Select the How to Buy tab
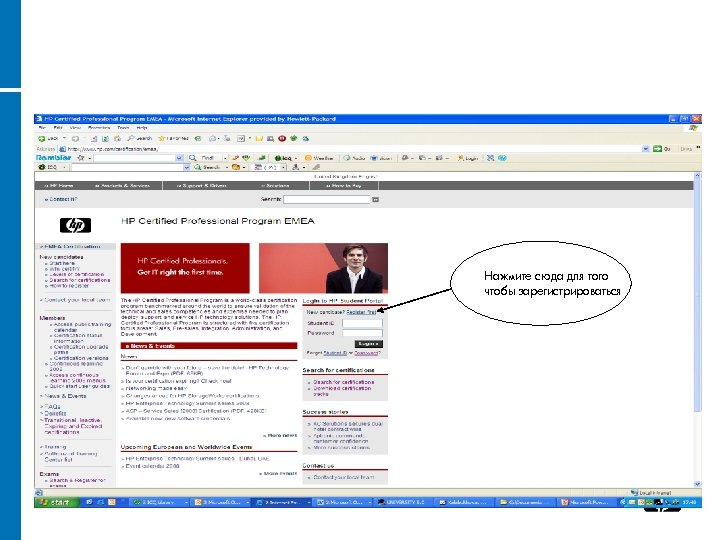720x540 pixels. (x=344, y=186)
